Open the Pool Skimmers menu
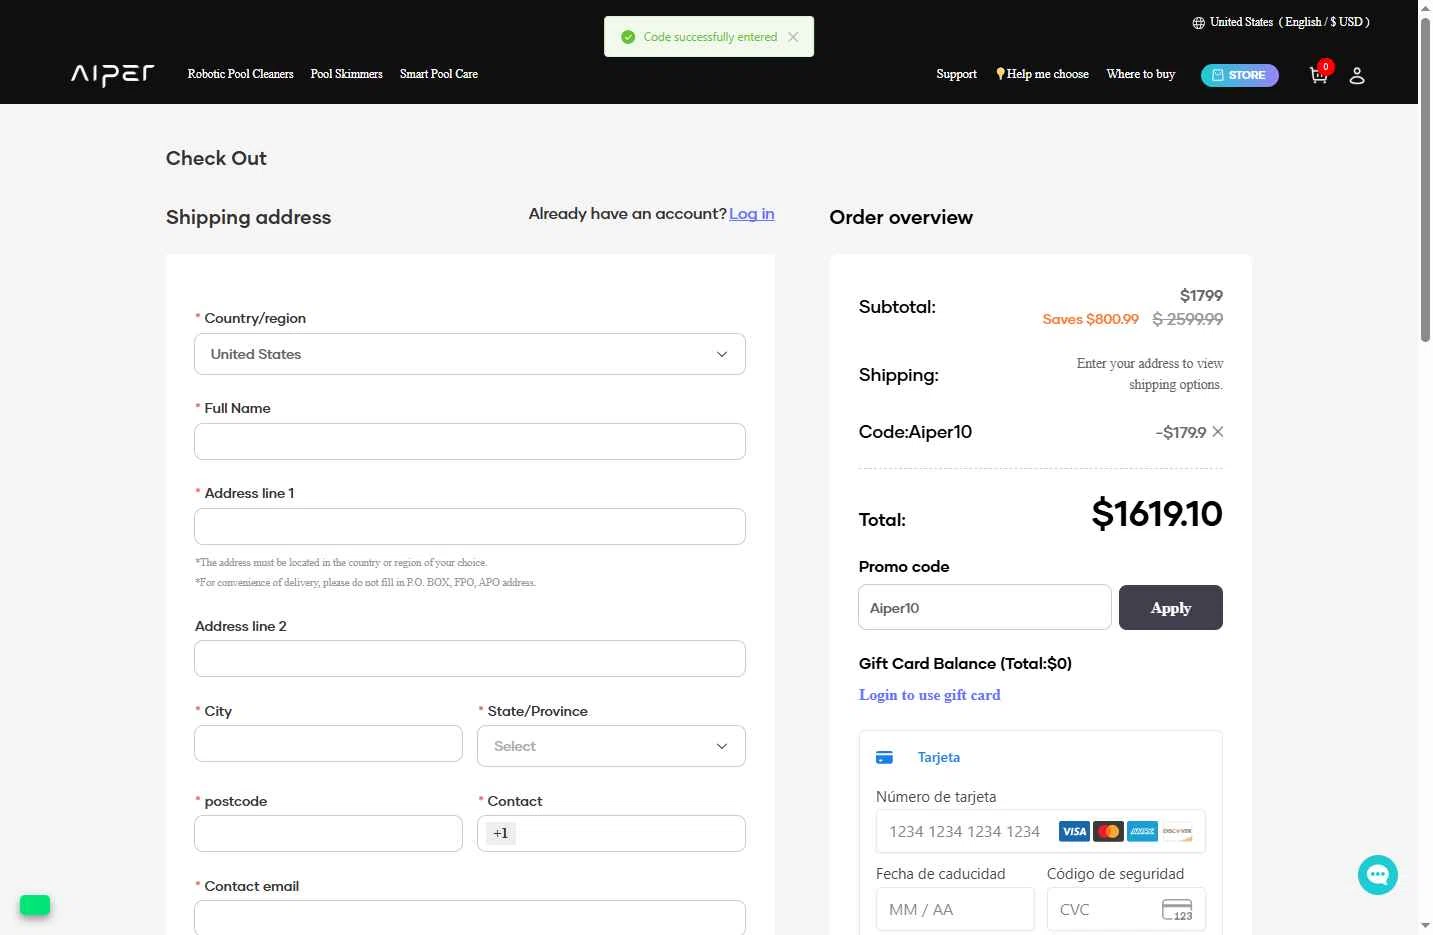This screenshot has height=935, width=1433. coord(346,74)
